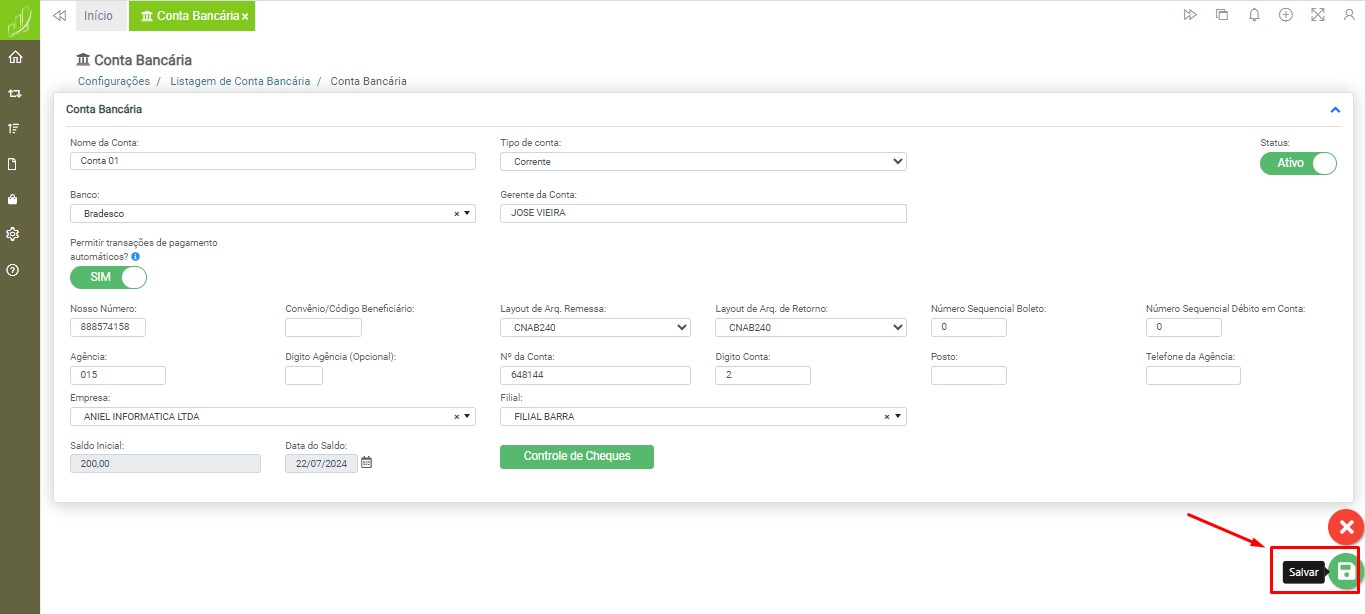Switch to the Início tab

point(98,16)
